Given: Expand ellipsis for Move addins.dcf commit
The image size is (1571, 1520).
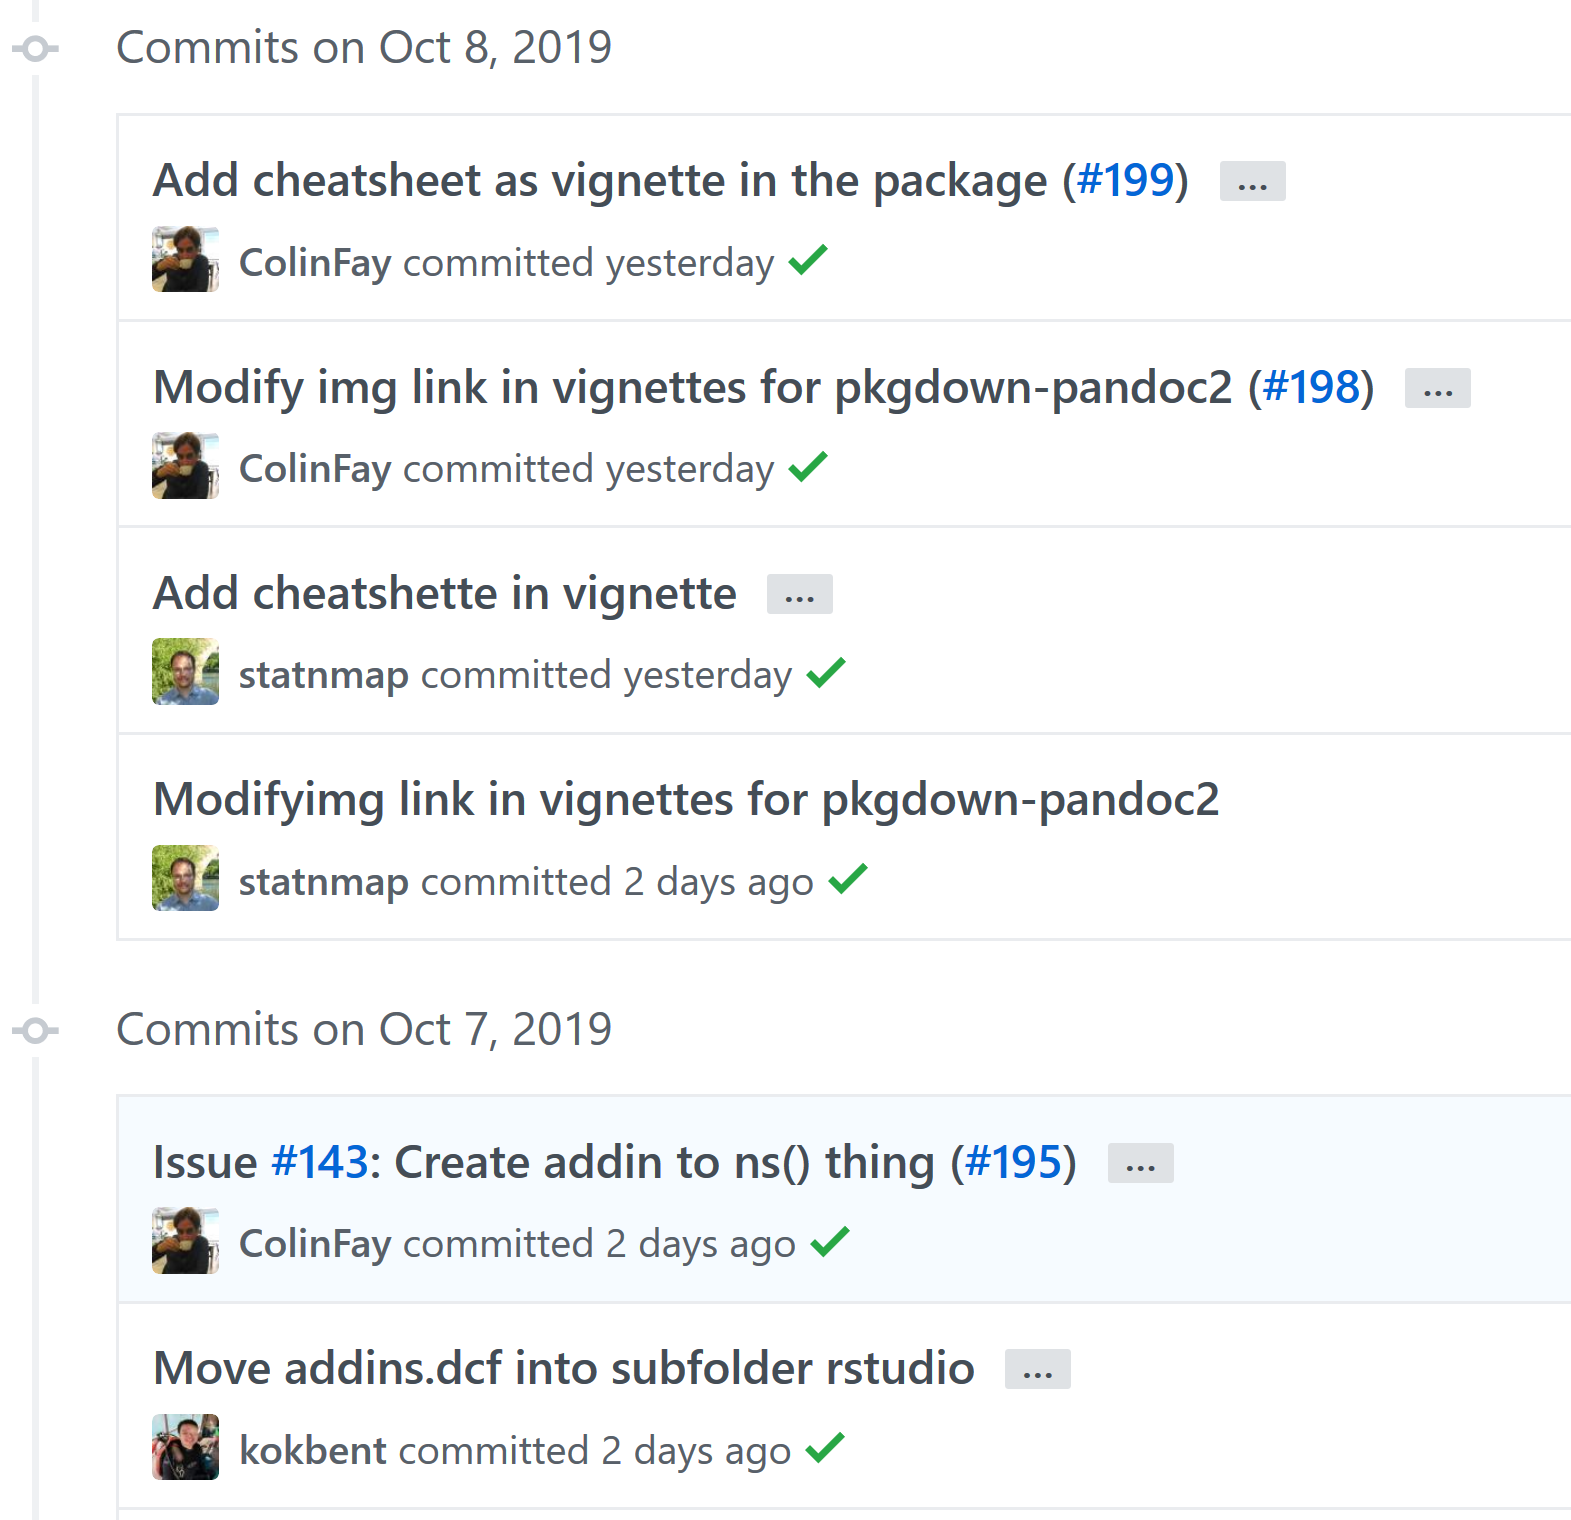Looking at the screenshot, I should click(x=1037, y=1369).
